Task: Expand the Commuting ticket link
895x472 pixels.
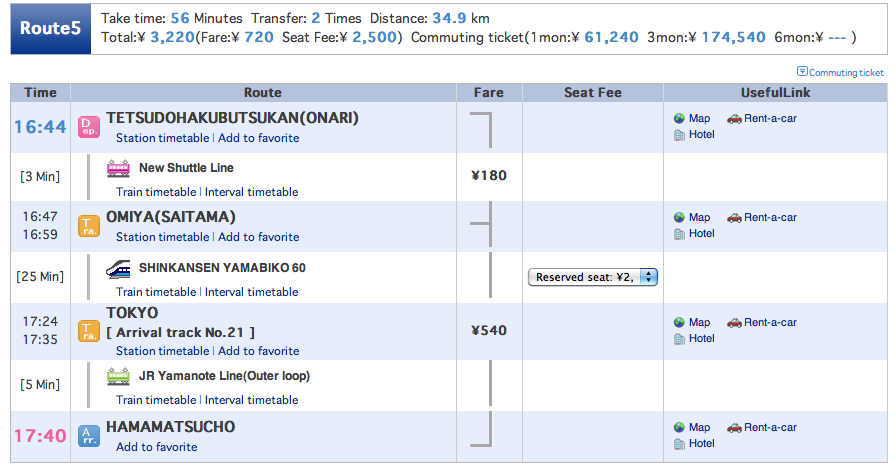Action: [840, 72]
